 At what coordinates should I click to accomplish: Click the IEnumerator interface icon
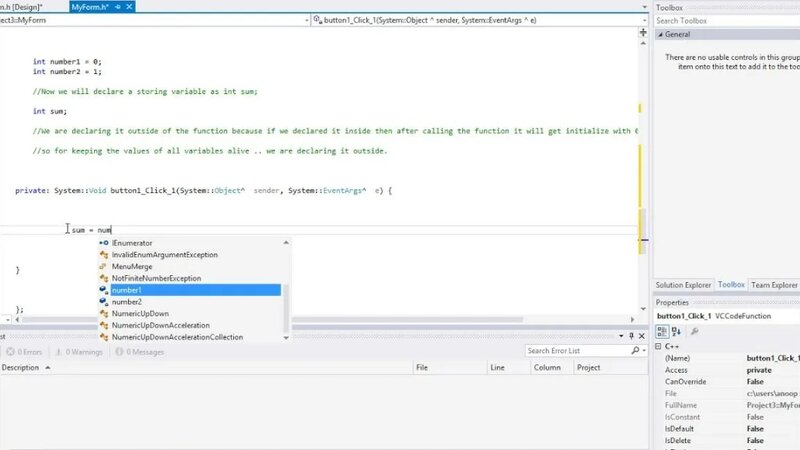click(104, 243)
